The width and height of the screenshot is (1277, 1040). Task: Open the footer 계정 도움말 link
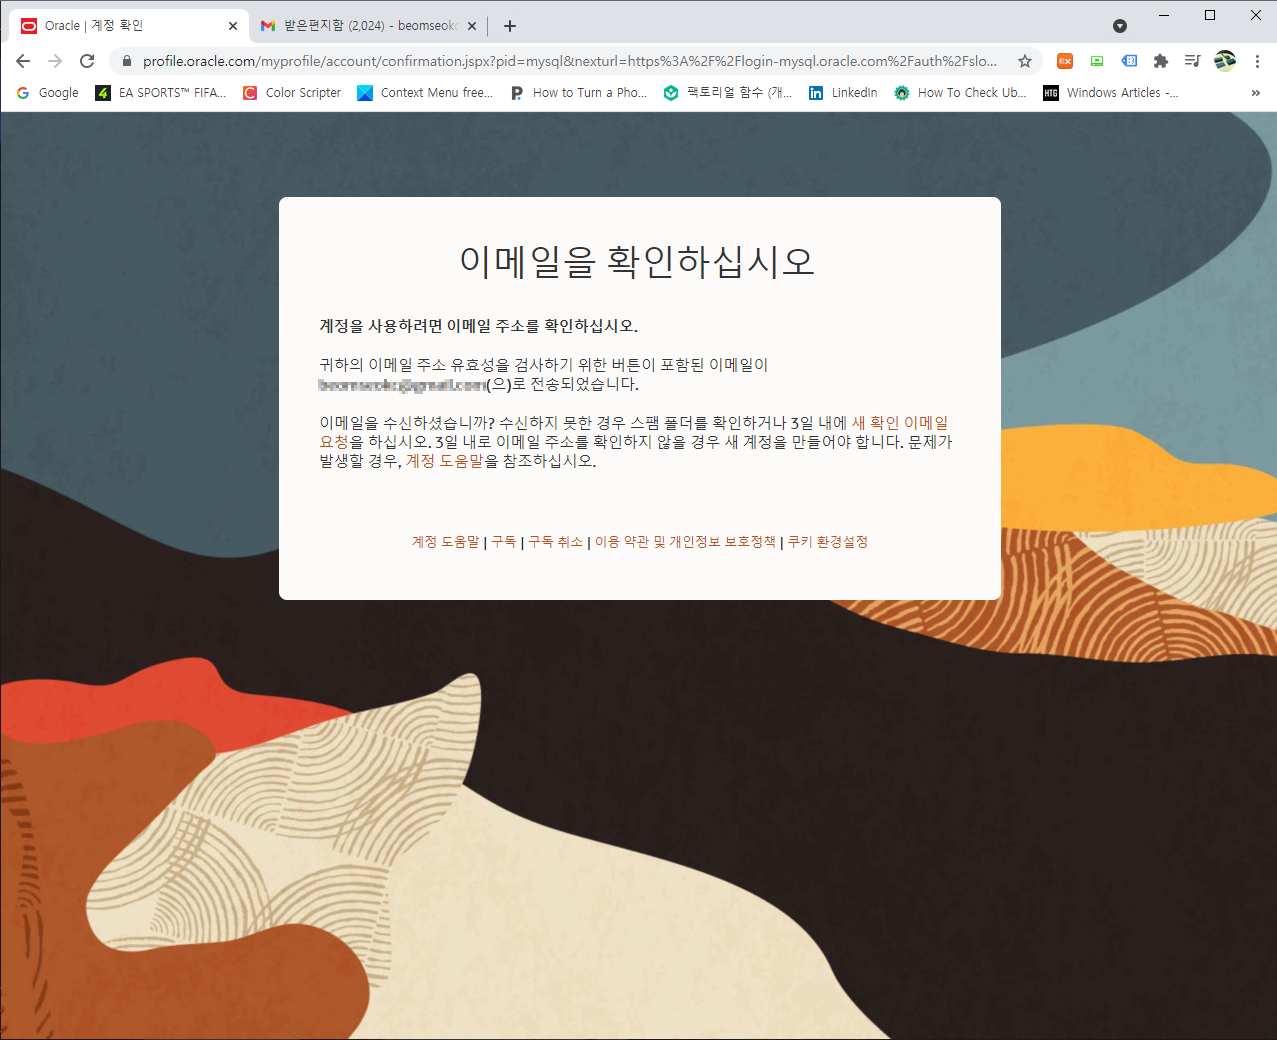click(446, 541)
